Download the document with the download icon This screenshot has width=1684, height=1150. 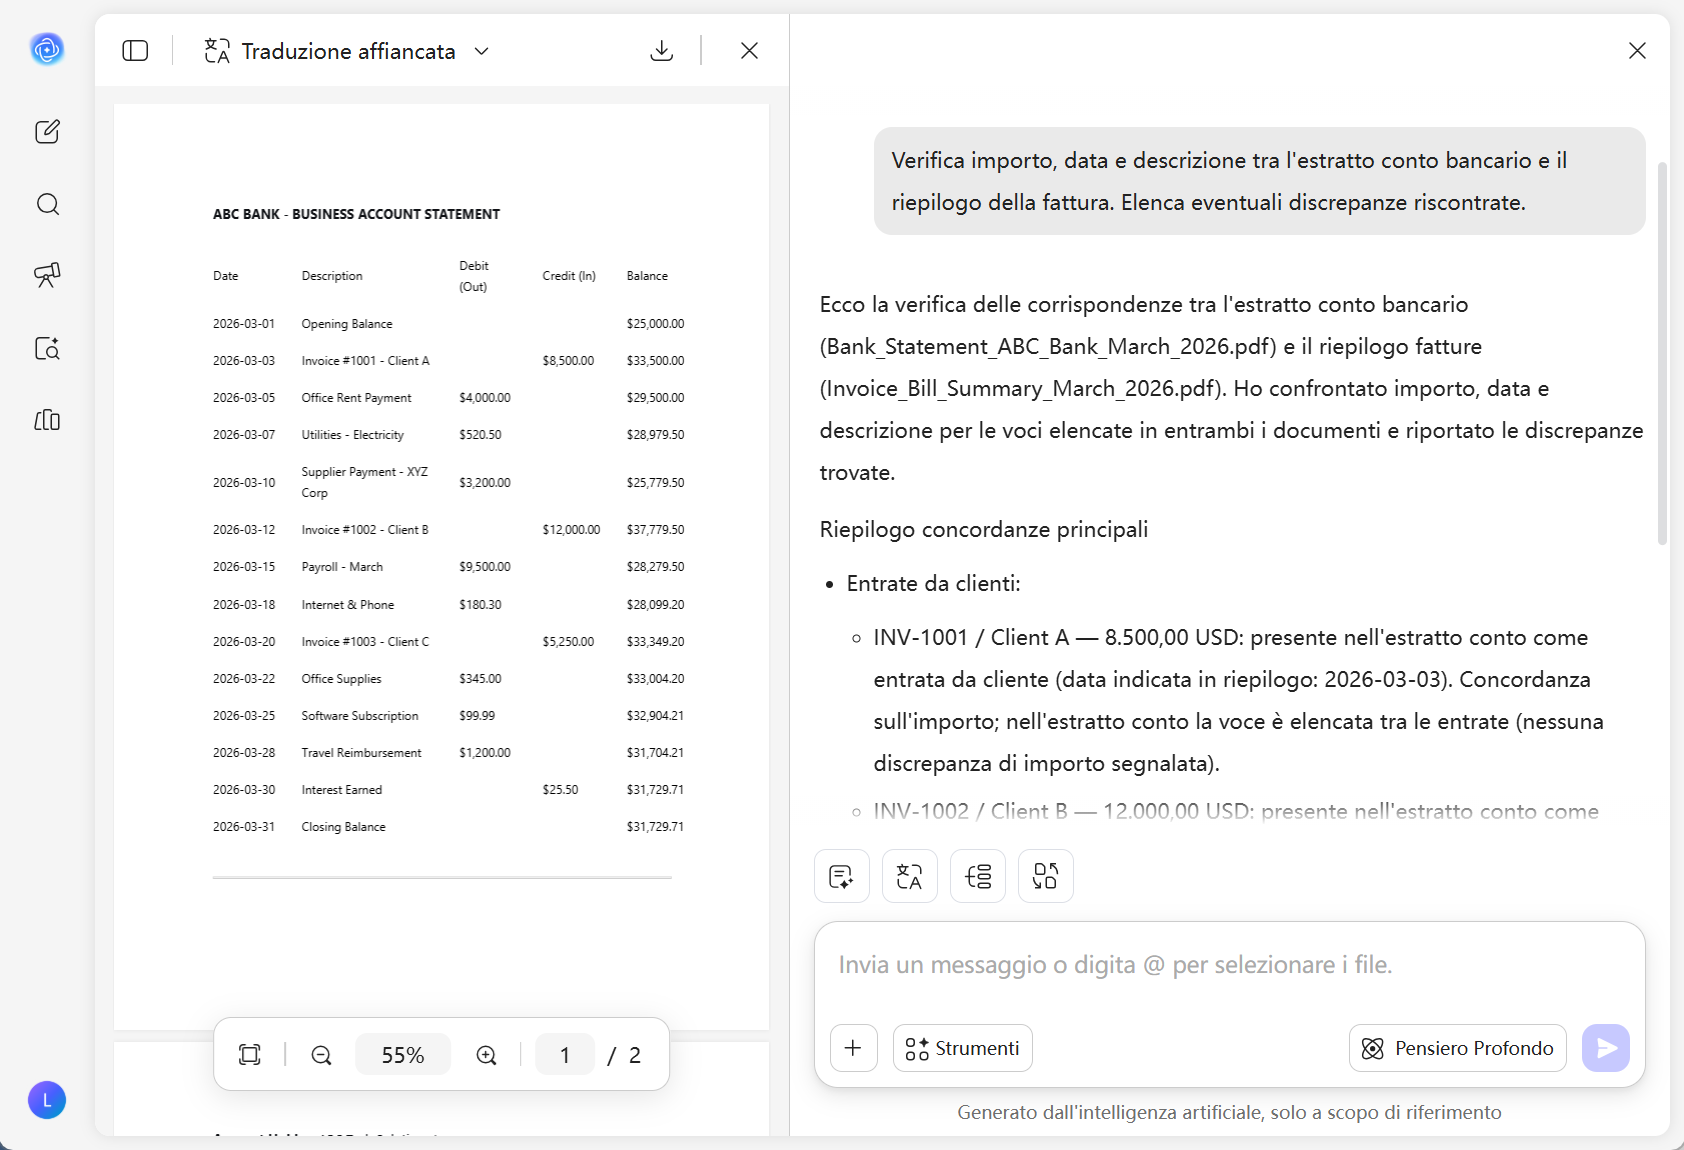[x=661, y=51]
